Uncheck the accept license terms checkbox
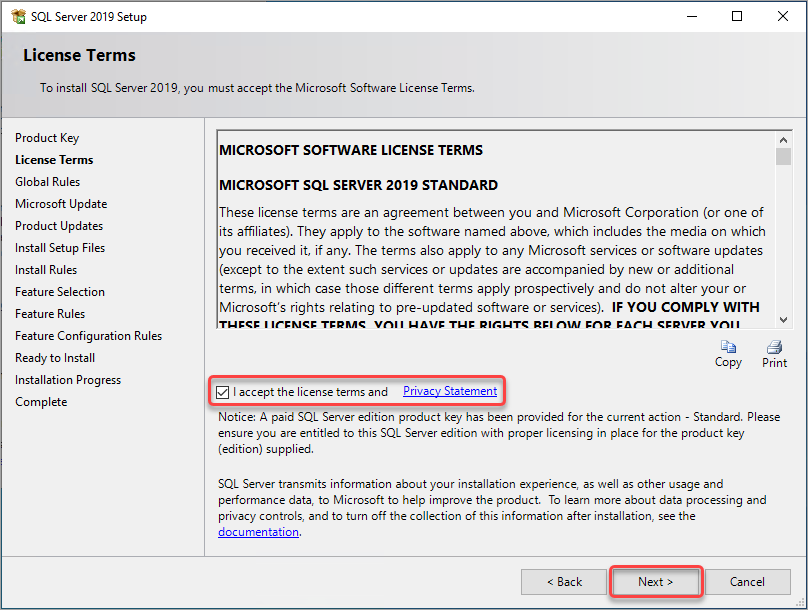This screenshot has height=610, width=808. tap(223, 392)
